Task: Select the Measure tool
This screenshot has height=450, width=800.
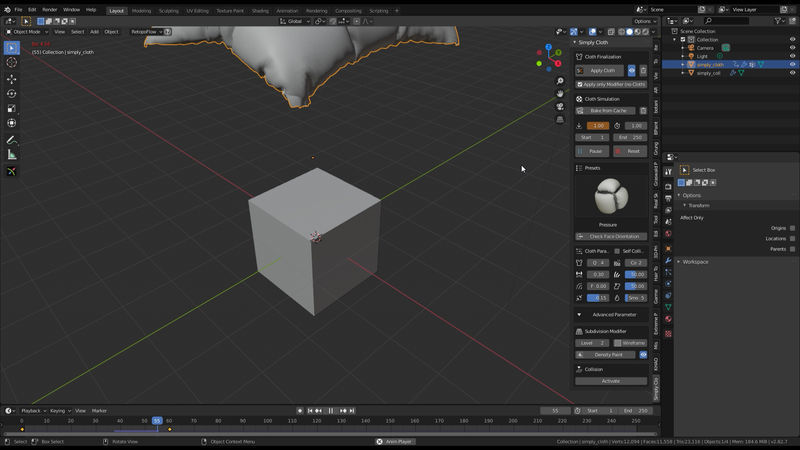Action: pos(12,155)
